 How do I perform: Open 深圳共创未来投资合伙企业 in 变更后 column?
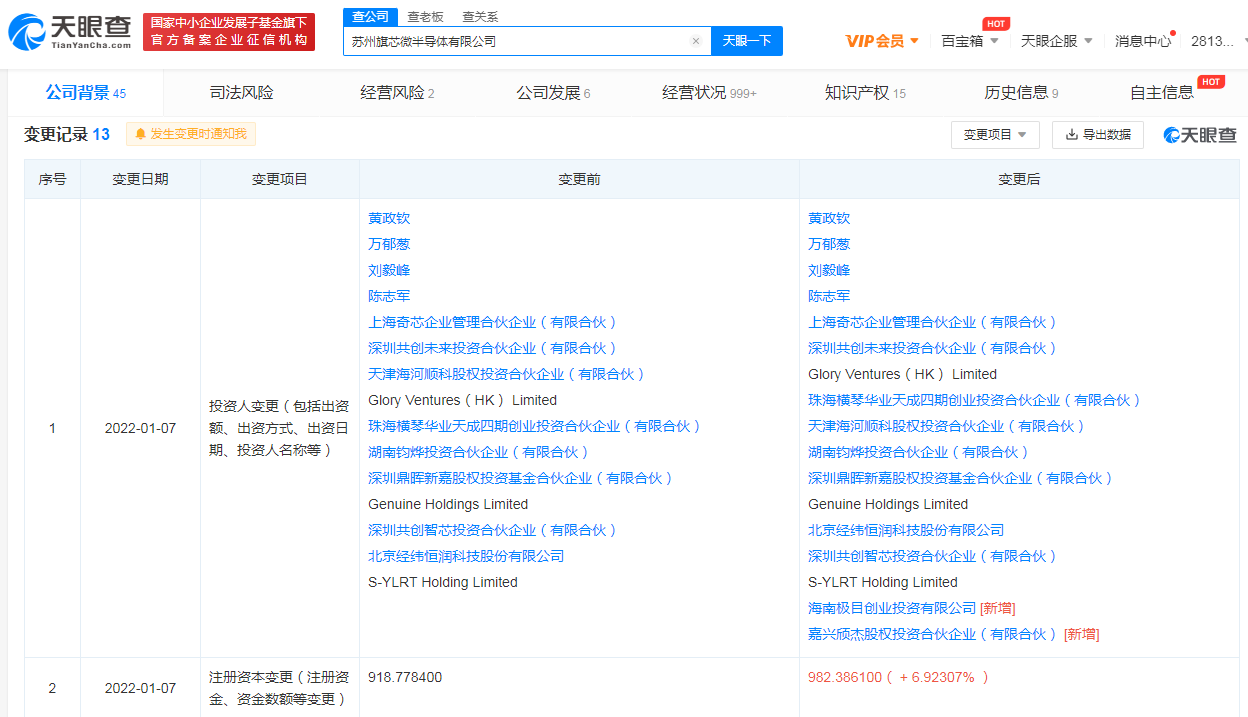point(933,348)
